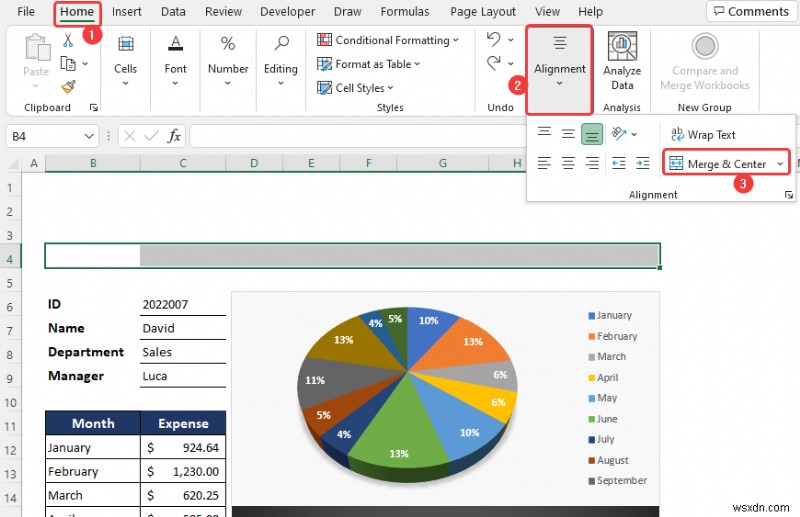800x517 pixels.
Task: Open the Redo history dropdown arrow
Action: (511, 63)
